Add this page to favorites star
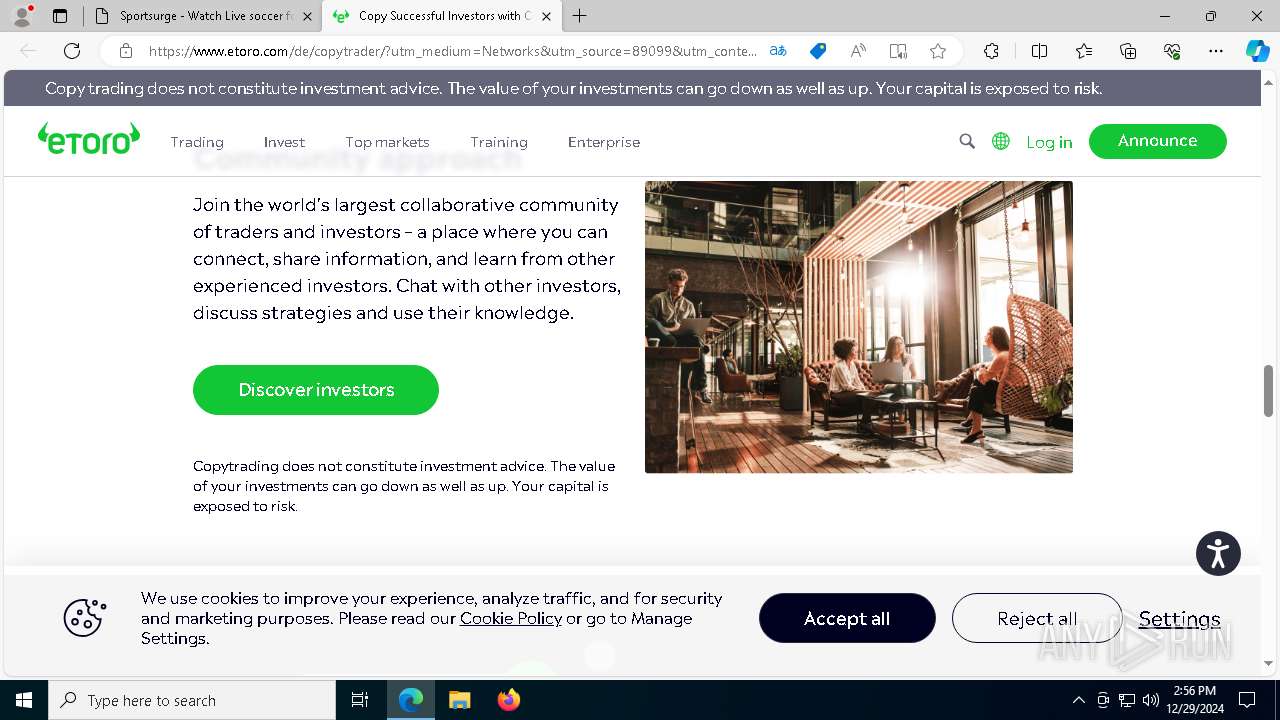Screen dimensions: 1280x720 point(938,51)
